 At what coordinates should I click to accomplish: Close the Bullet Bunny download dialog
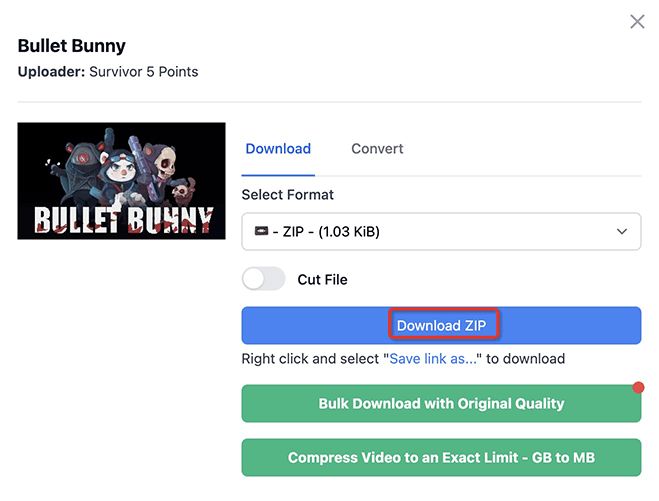point(637,21)
